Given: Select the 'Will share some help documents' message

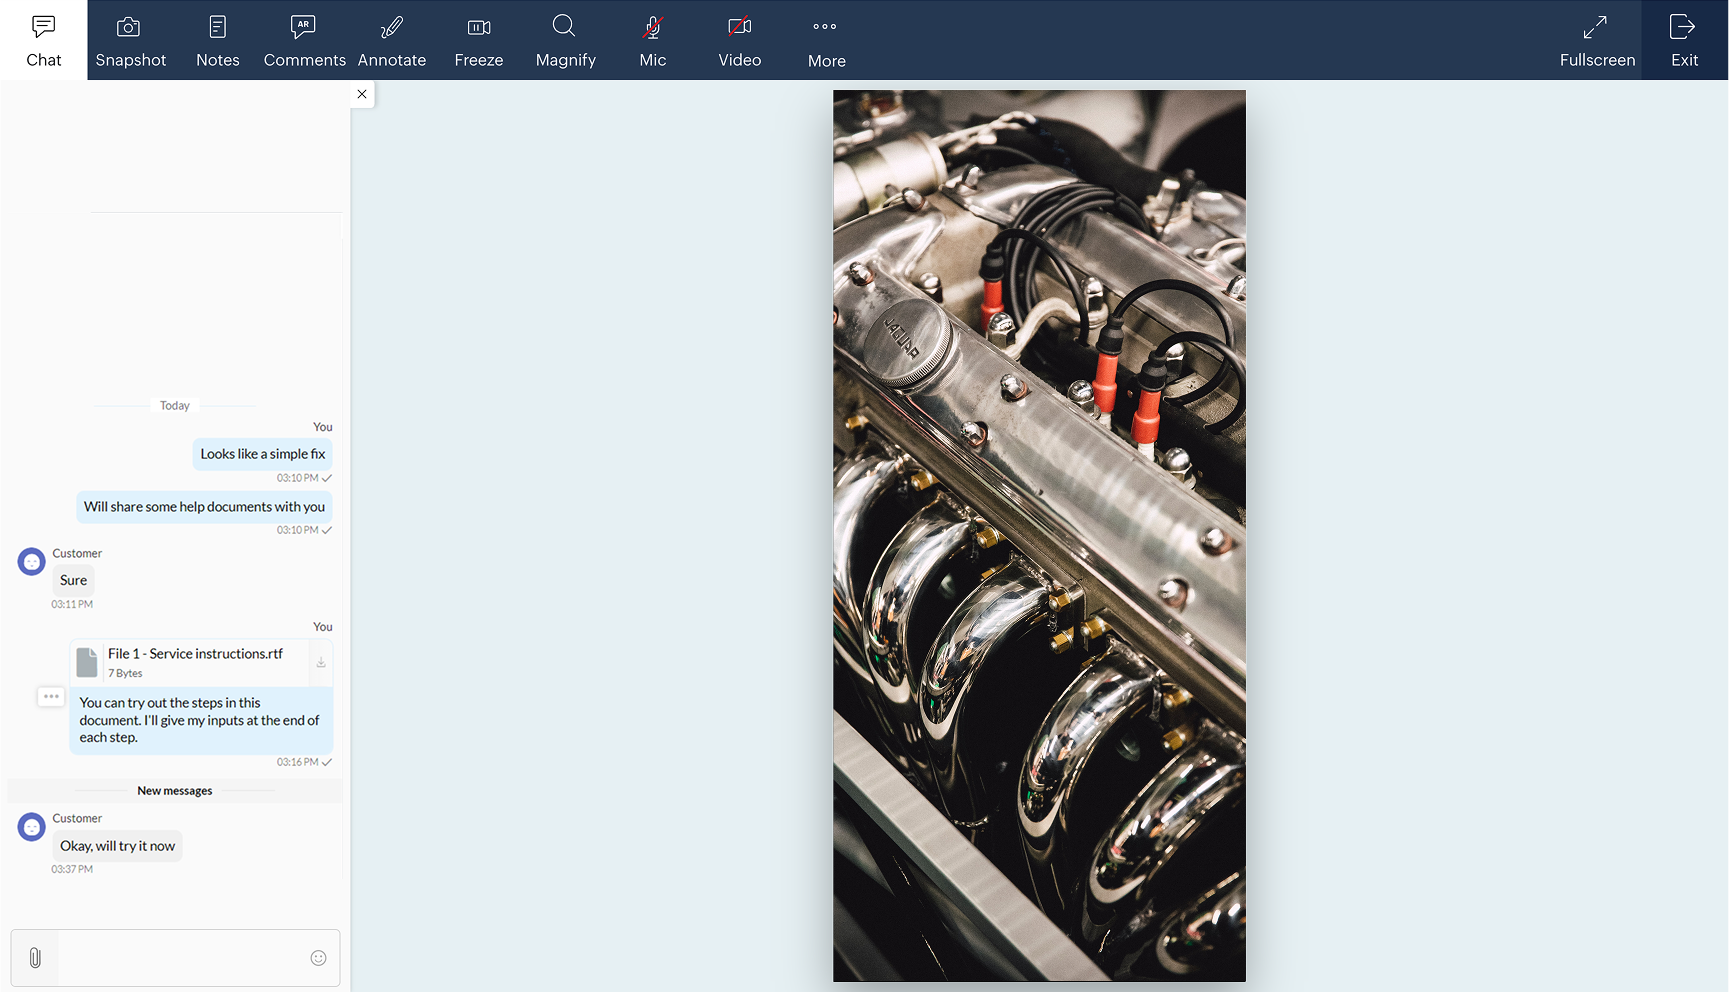Looking at the screenshot, I should point(204,507).
